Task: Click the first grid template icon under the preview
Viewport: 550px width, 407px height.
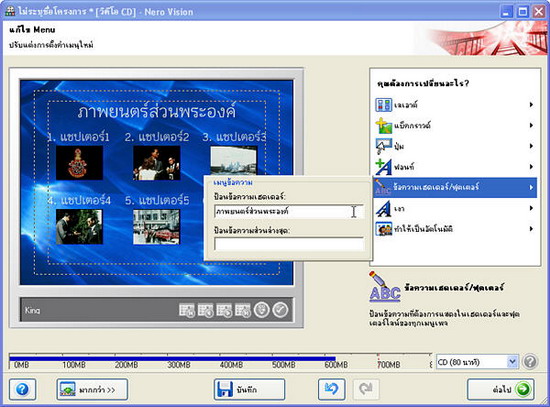Action: click(x=187, y=310)
